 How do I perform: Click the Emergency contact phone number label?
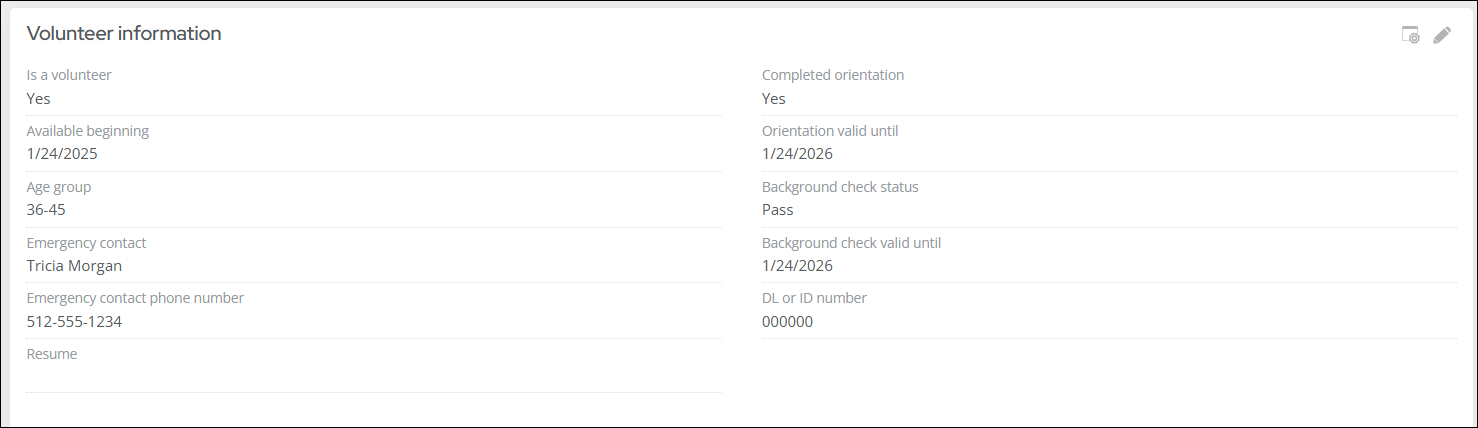(135, 298)
